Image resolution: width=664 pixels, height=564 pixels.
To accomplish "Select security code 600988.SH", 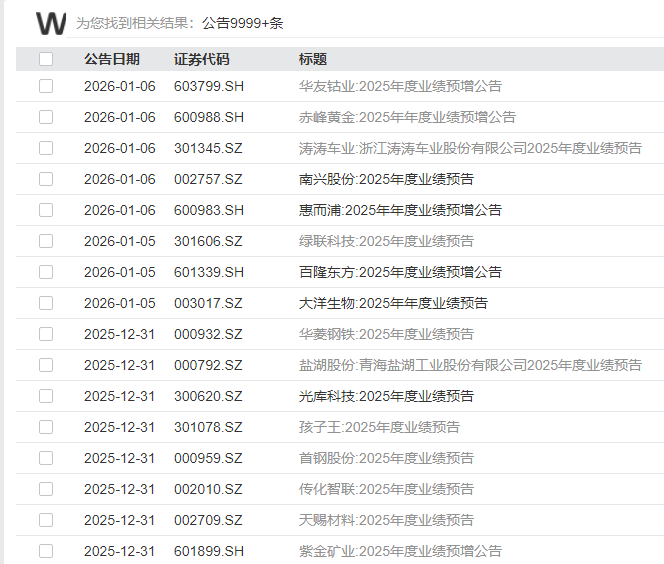I will pyautogui.click(x=209, y=117).
